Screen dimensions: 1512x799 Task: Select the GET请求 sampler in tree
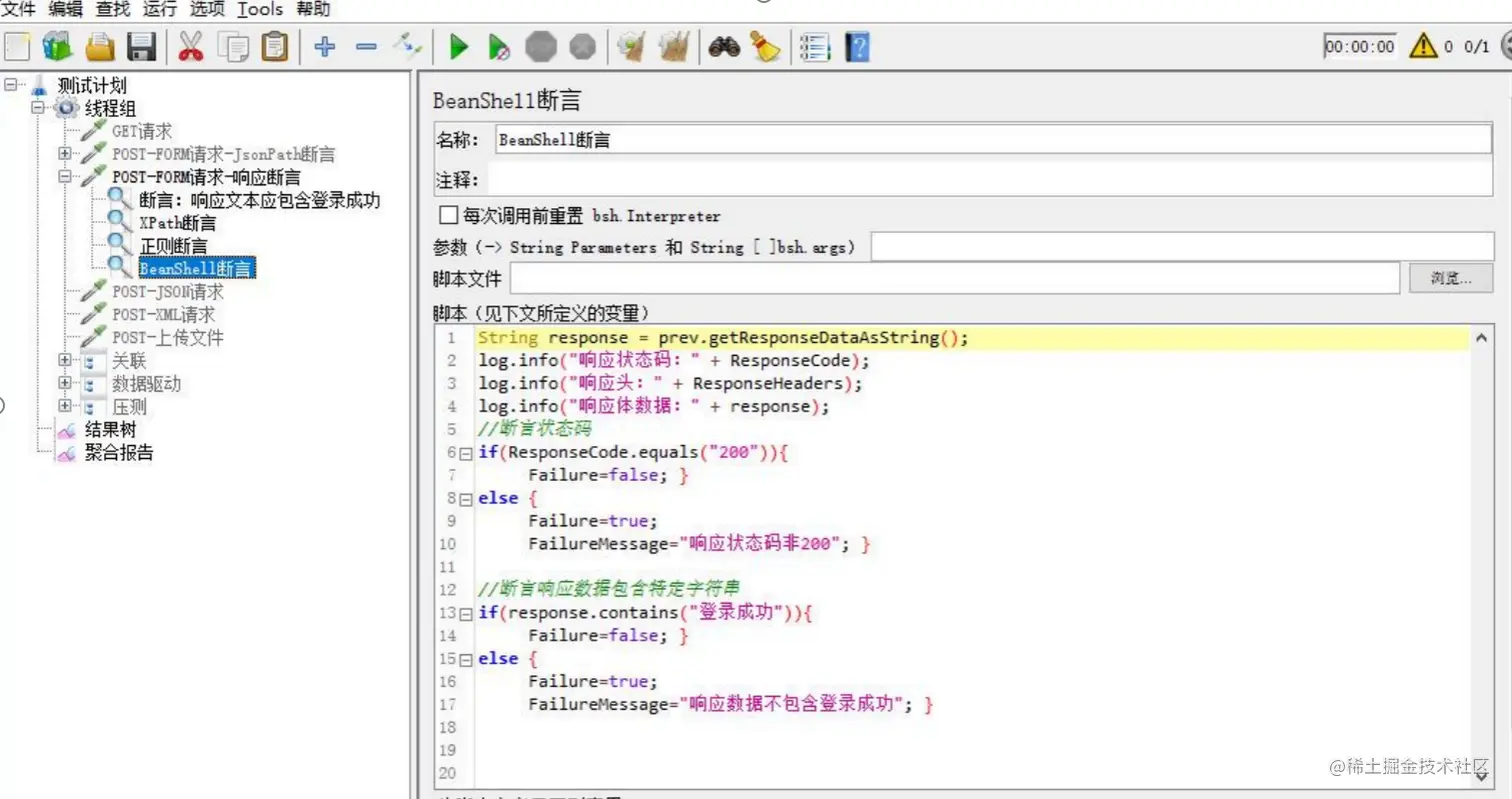[x=142, y=131]
